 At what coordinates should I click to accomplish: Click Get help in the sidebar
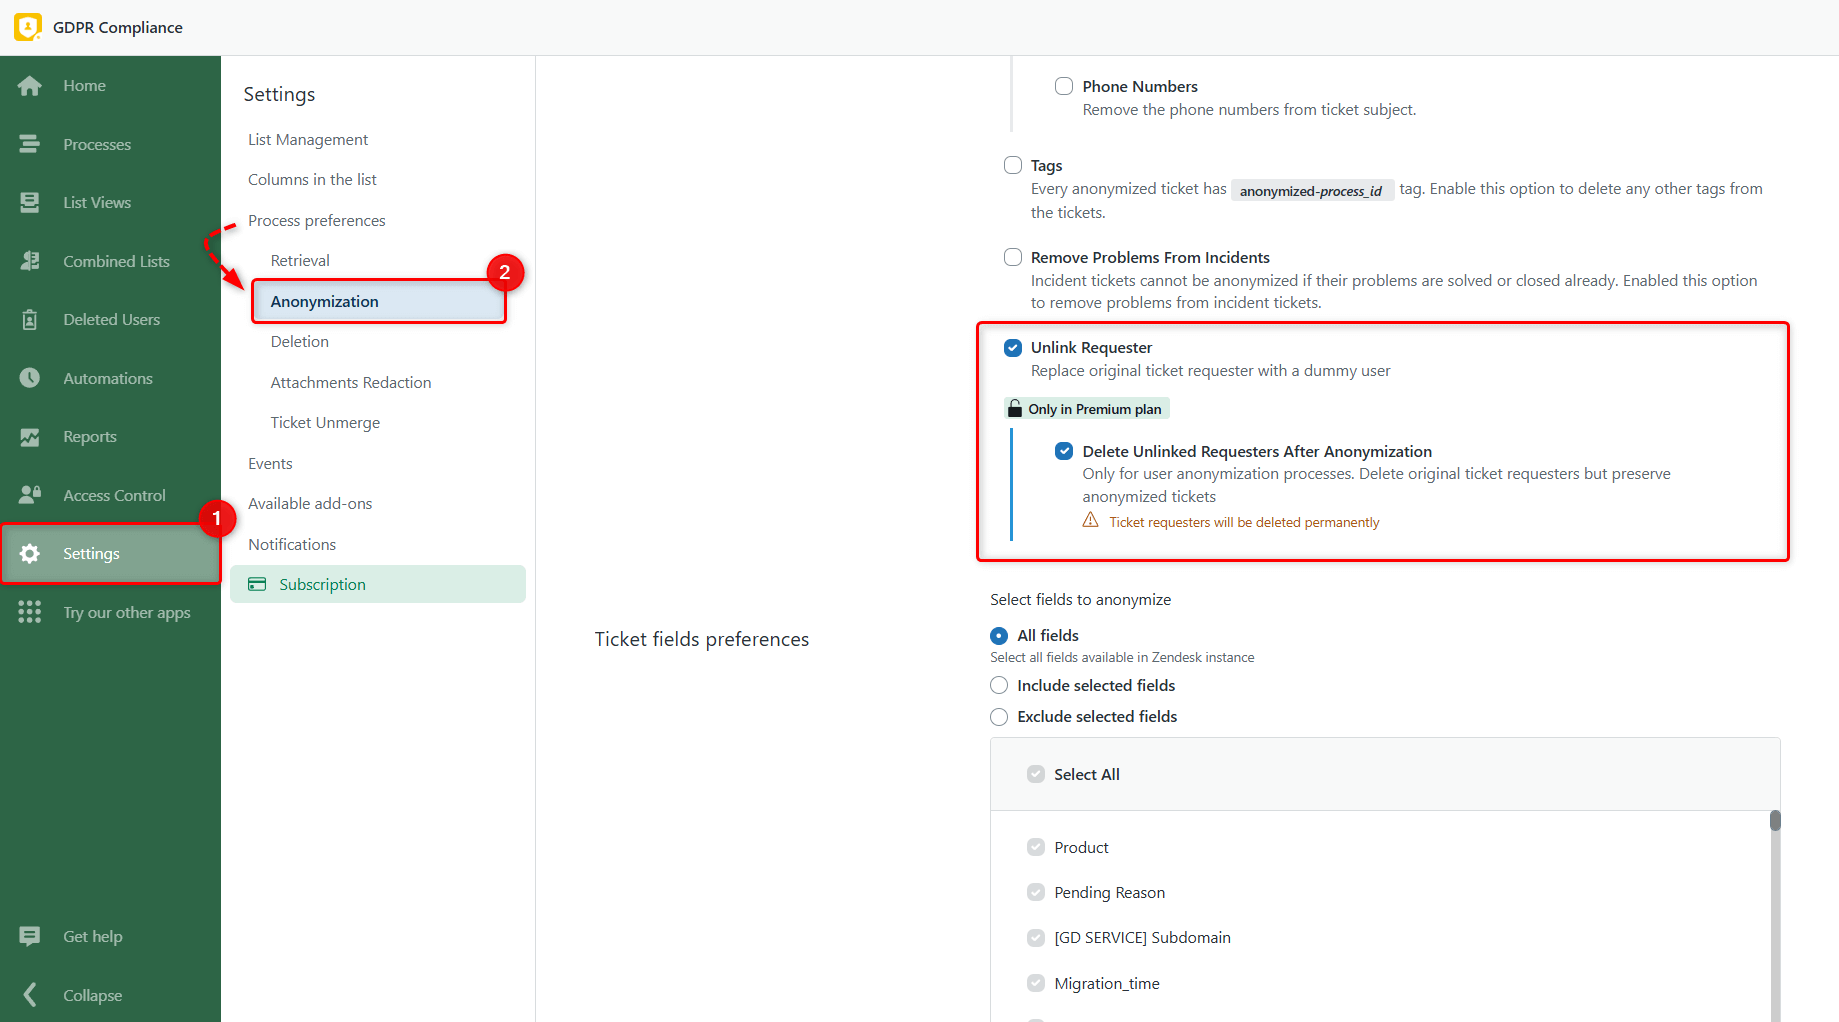click(x=92, y=936)
